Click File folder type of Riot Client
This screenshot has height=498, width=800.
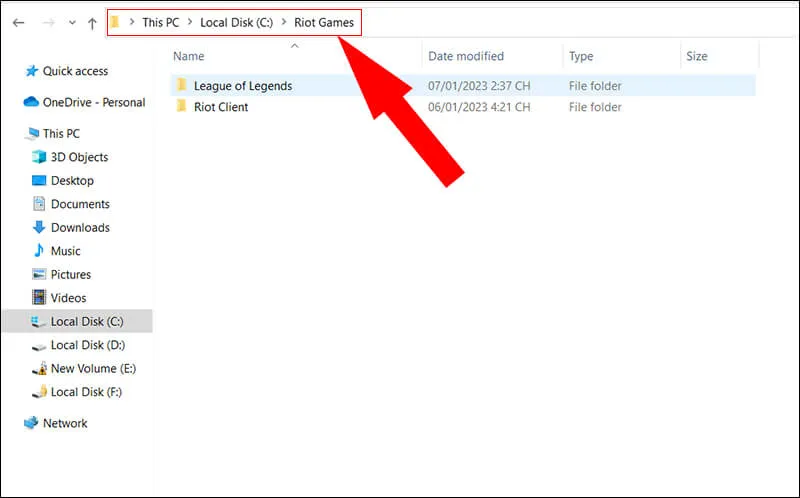click(595, 107)
